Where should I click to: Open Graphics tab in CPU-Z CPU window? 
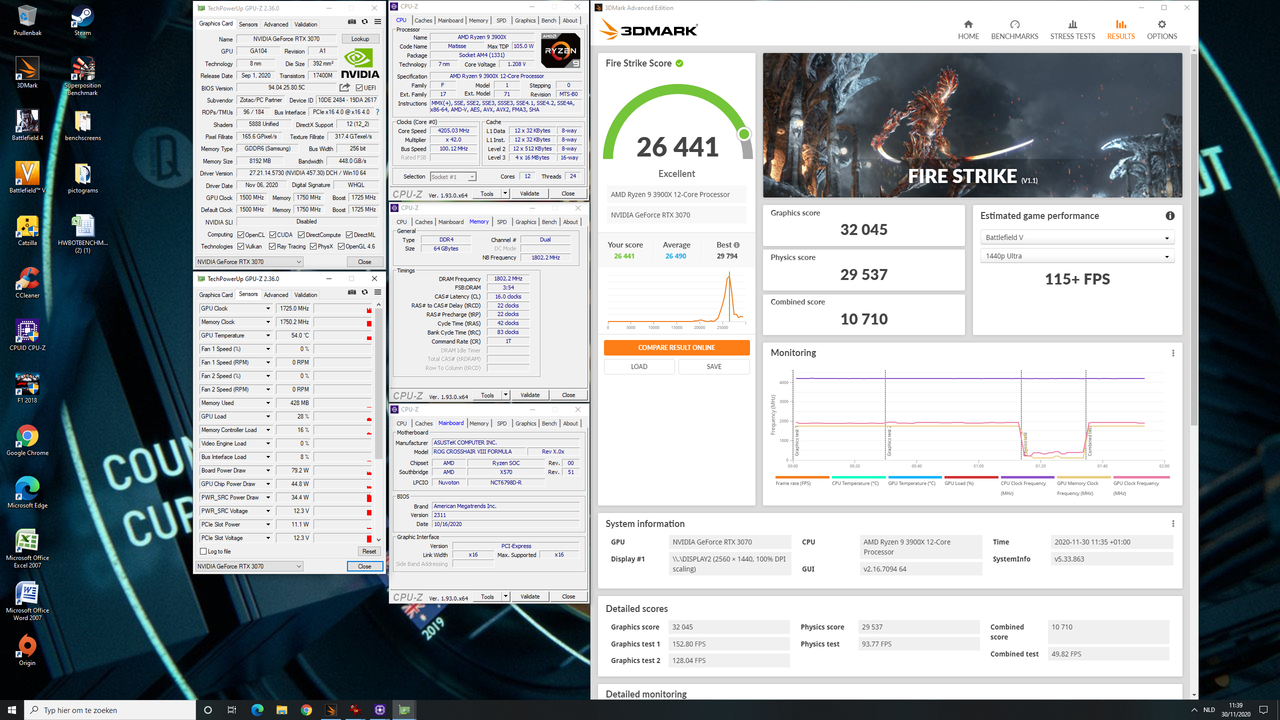point(526,20)
